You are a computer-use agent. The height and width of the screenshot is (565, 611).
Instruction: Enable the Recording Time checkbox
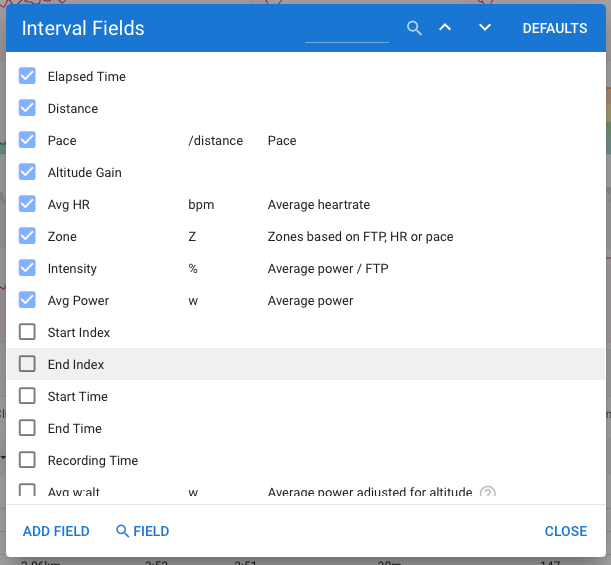coord(27,460)
